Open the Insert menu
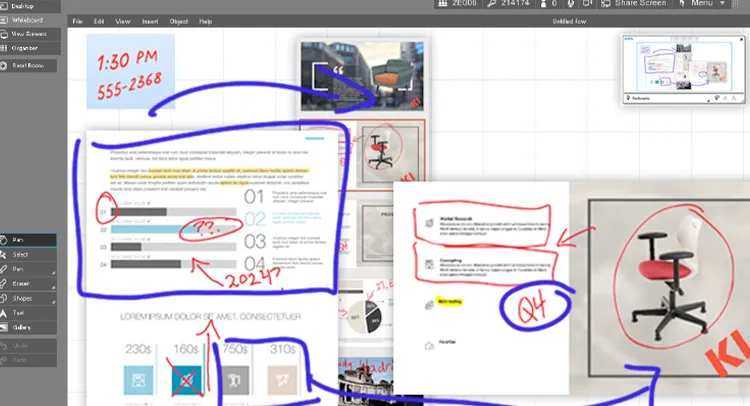Screen dimensions: 750x406 pos(149,21)
